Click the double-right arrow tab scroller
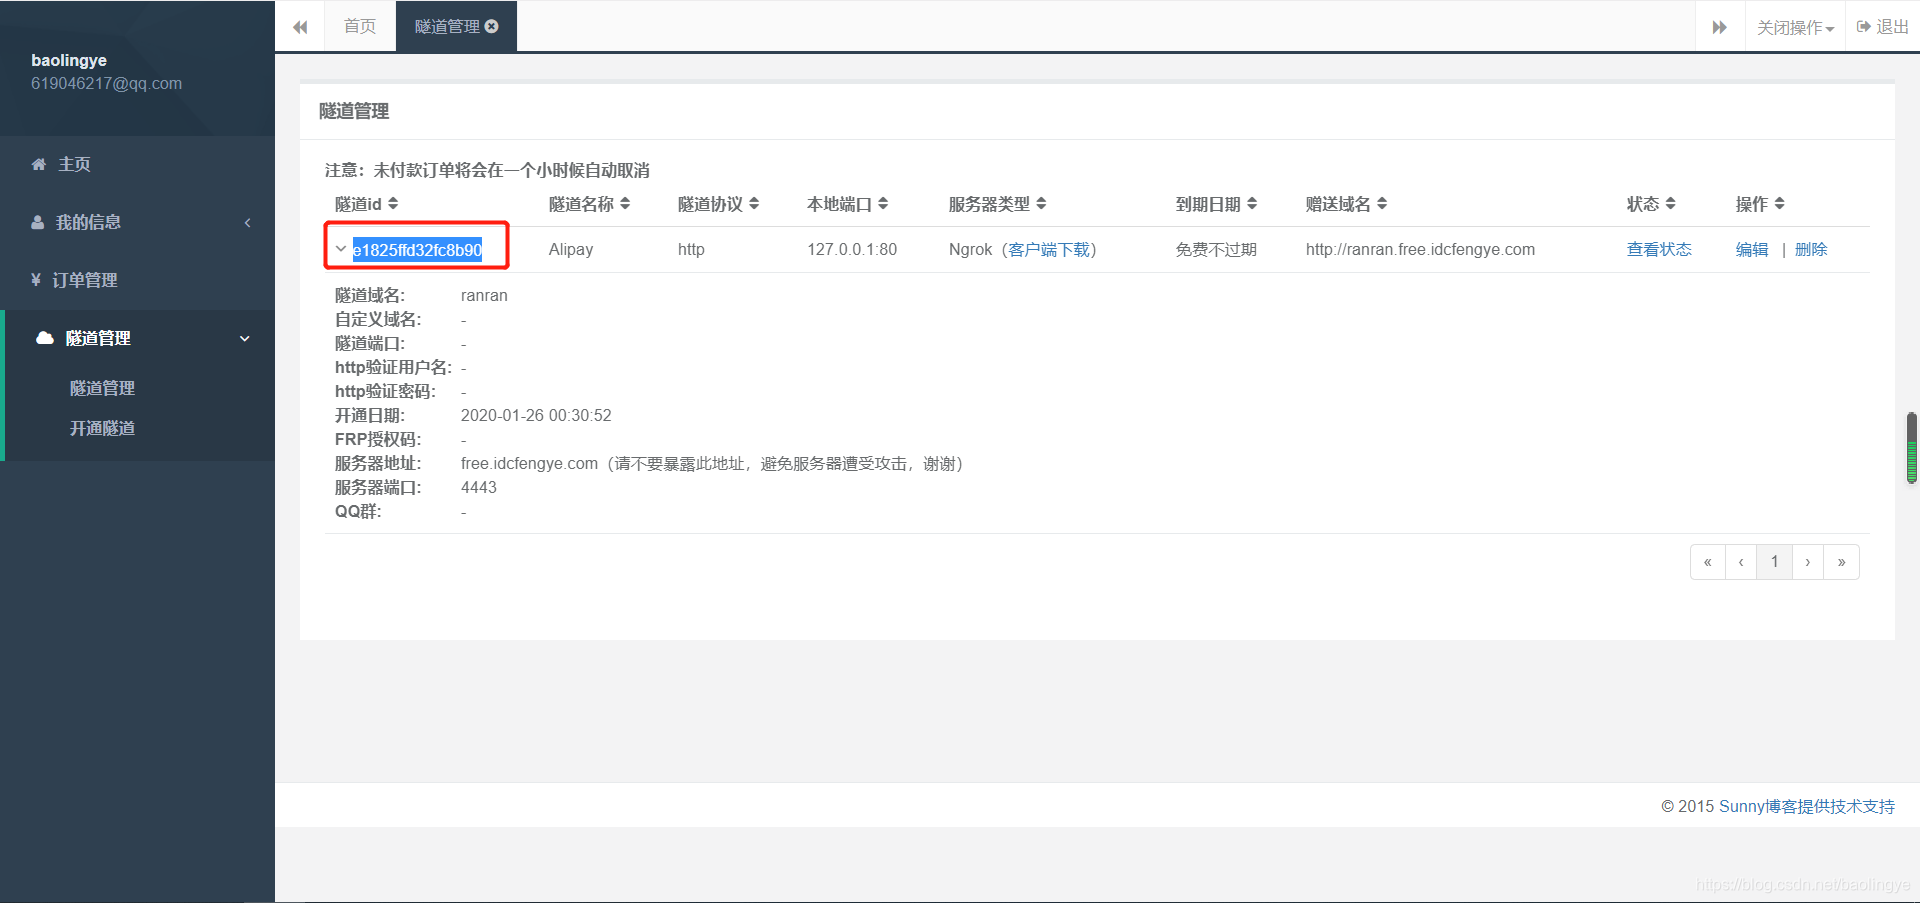This screenshot has height=903, width=1920. 1718,26
